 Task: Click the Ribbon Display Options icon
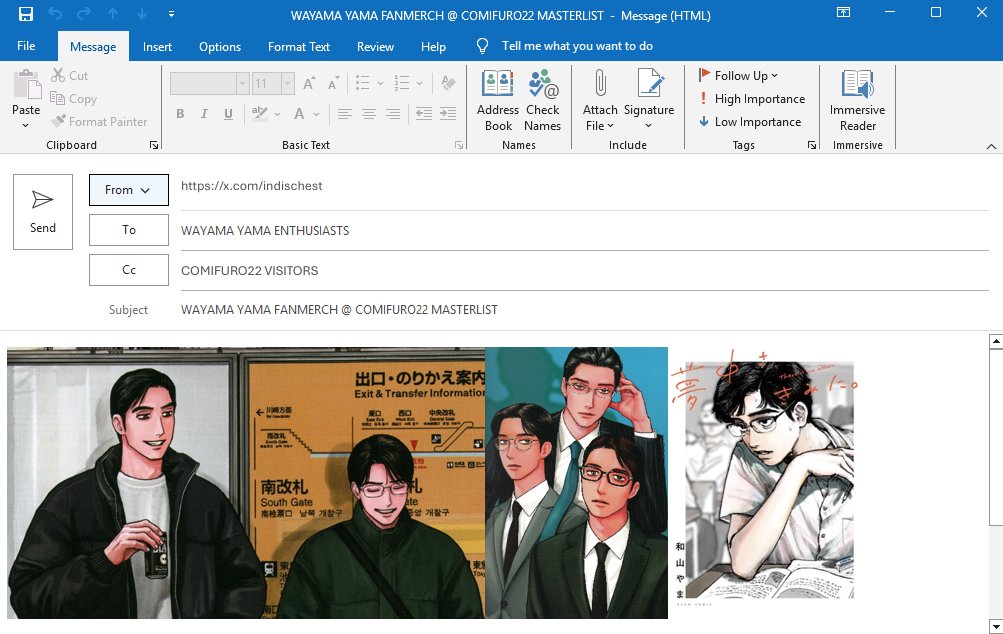tap(844, 13)
